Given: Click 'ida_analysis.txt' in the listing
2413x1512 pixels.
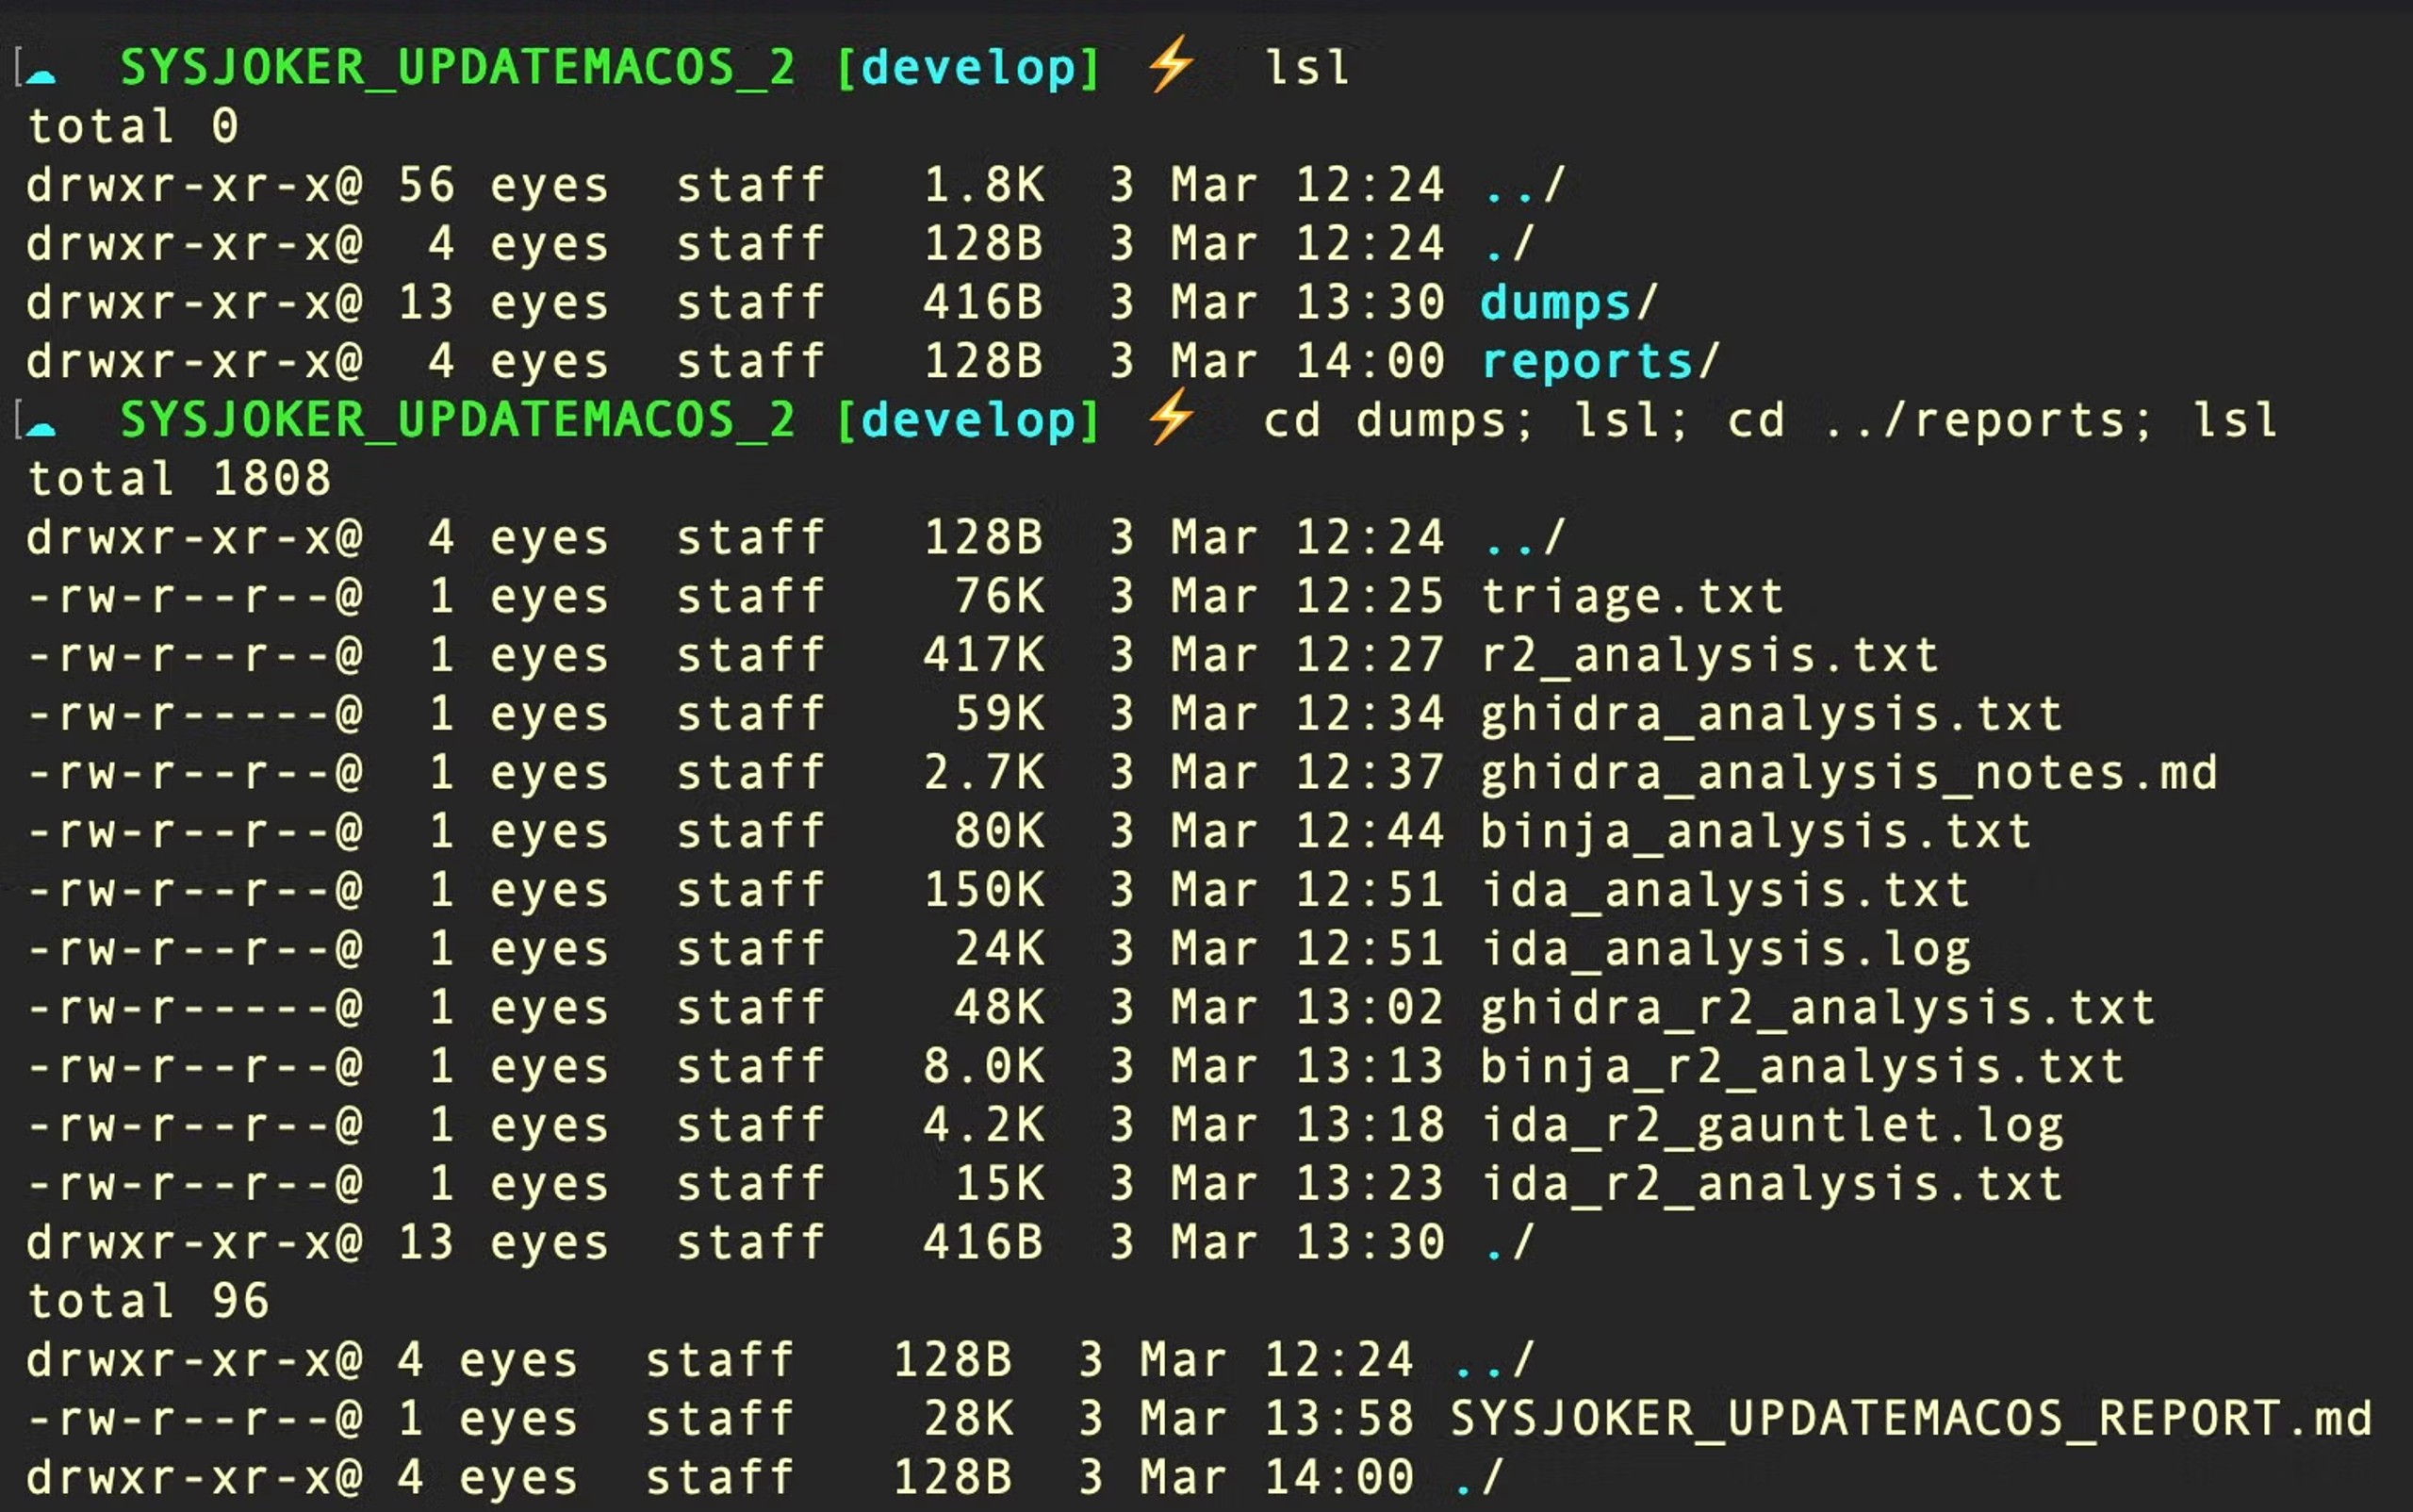Looking at the screenshot, I should click(x=1725, y=890).
